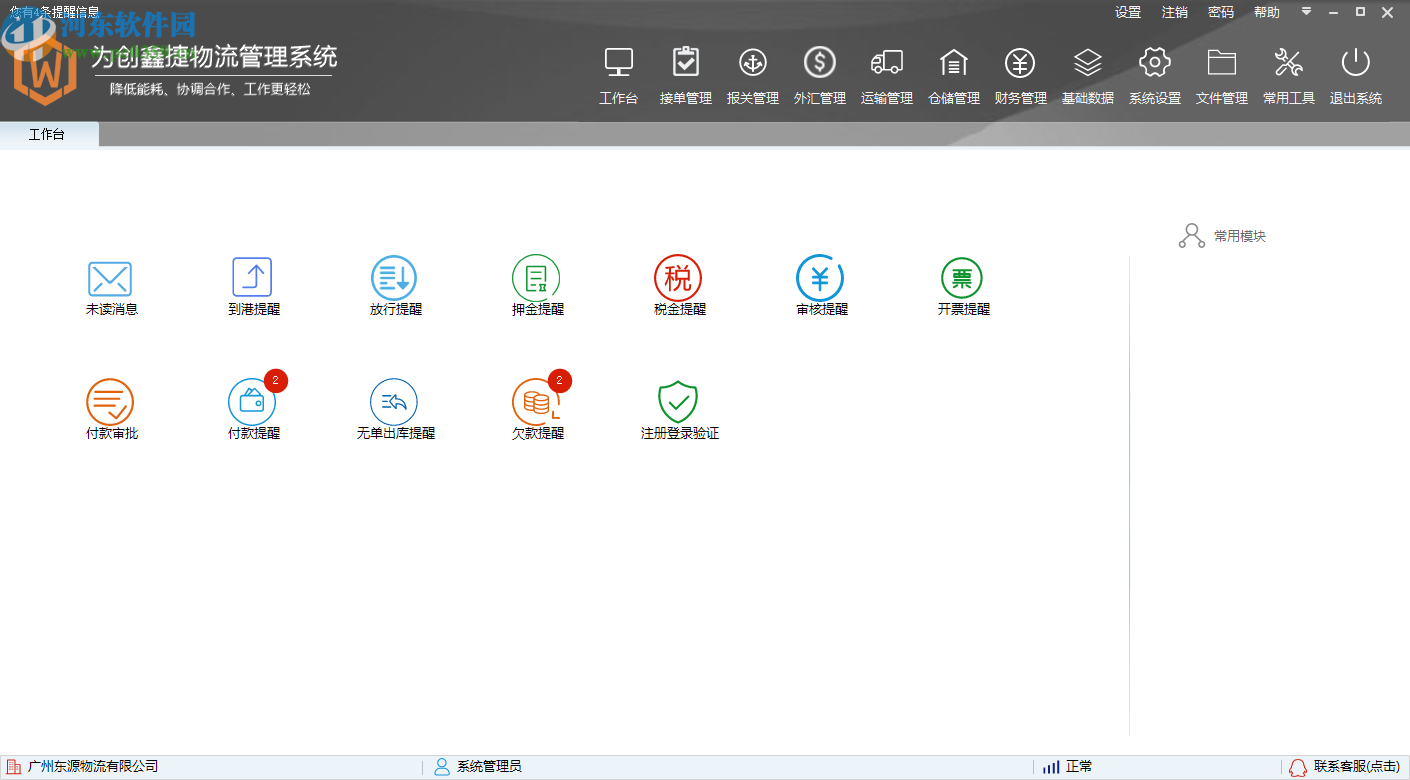Click 注销 menu item

pyautogui.click(x=1175, y=12)
